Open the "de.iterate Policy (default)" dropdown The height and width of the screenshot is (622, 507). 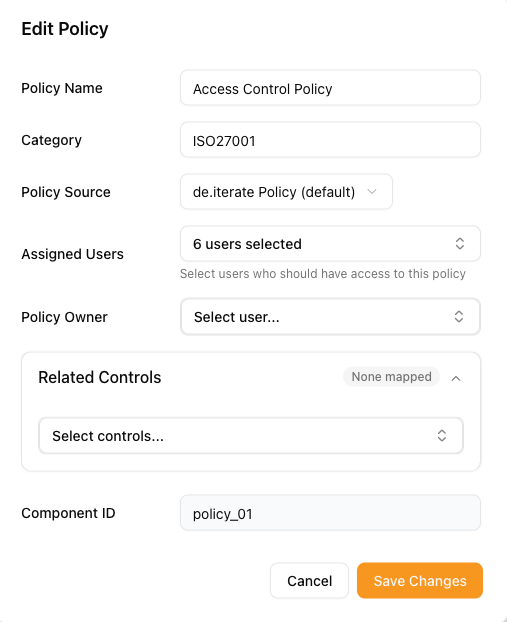coord(286,192)
